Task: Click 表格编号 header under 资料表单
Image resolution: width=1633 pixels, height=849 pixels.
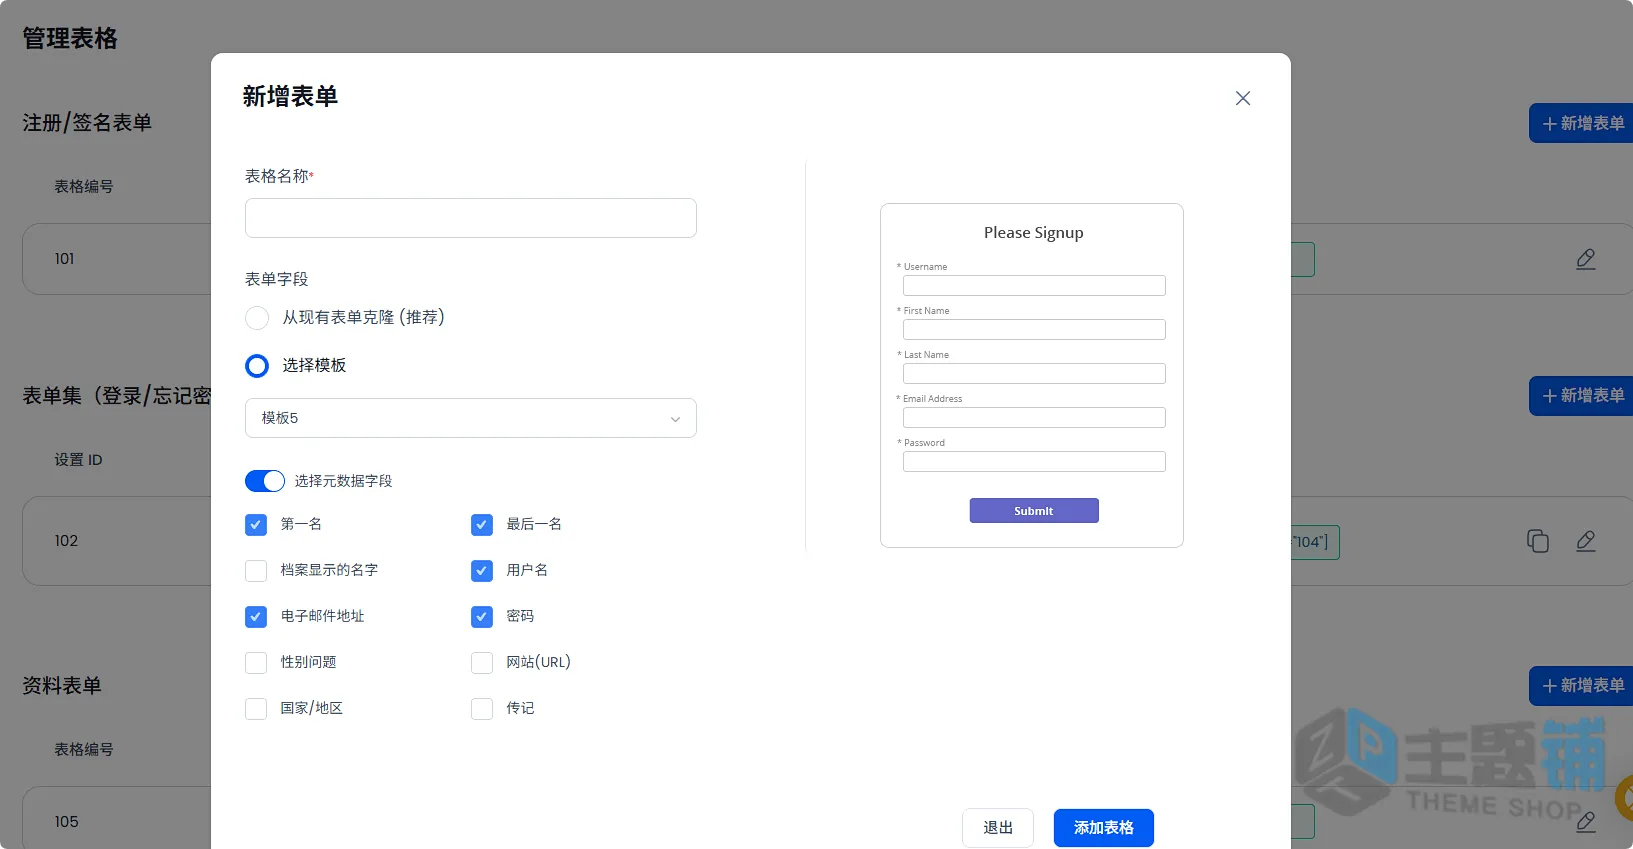Action: tap(84, 750)
